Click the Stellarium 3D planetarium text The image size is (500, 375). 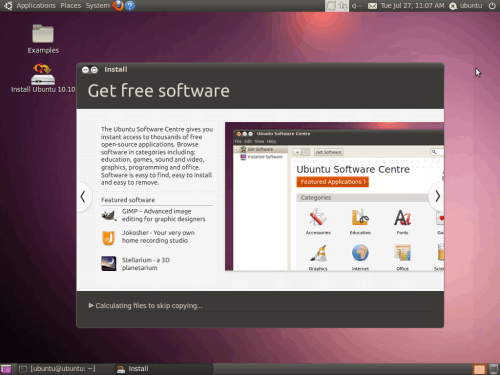[146, 264]
